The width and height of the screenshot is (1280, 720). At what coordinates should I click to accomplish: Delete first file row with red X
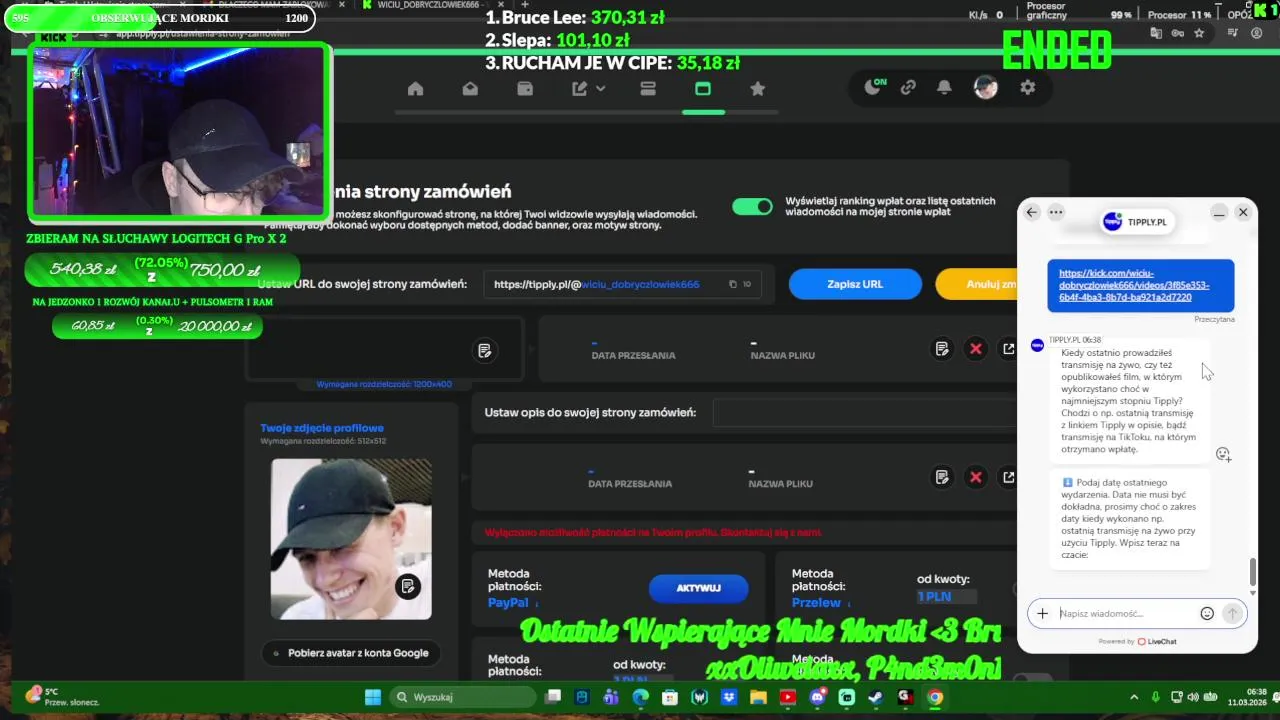coord(976,349)
